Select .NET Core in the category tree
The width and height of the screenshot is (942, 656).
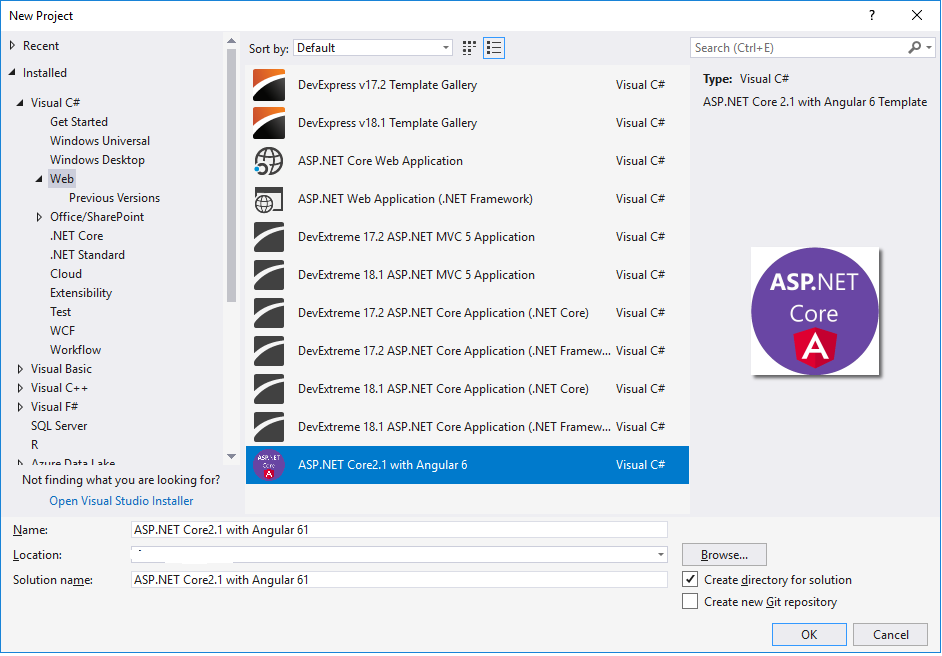tap(77, 236)
